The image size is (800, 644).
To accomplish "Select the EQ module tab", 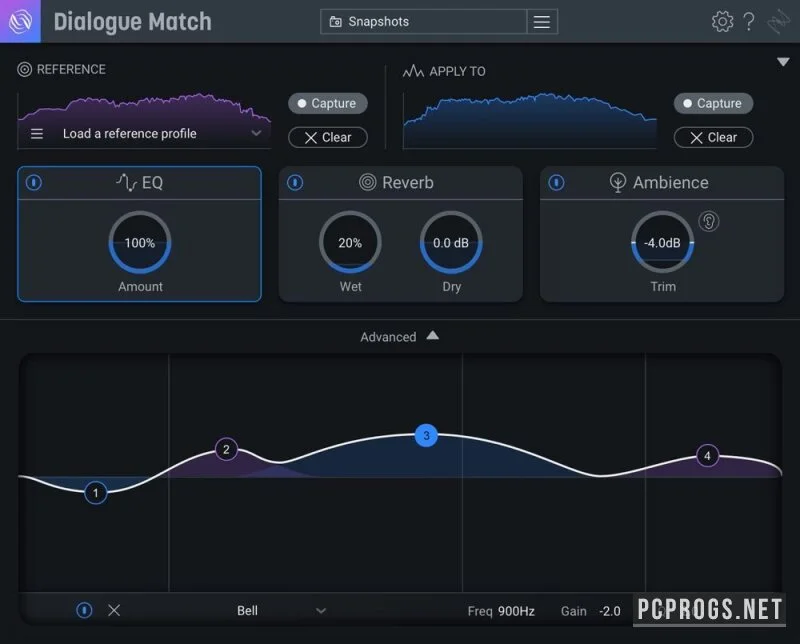I will point(139,183).
